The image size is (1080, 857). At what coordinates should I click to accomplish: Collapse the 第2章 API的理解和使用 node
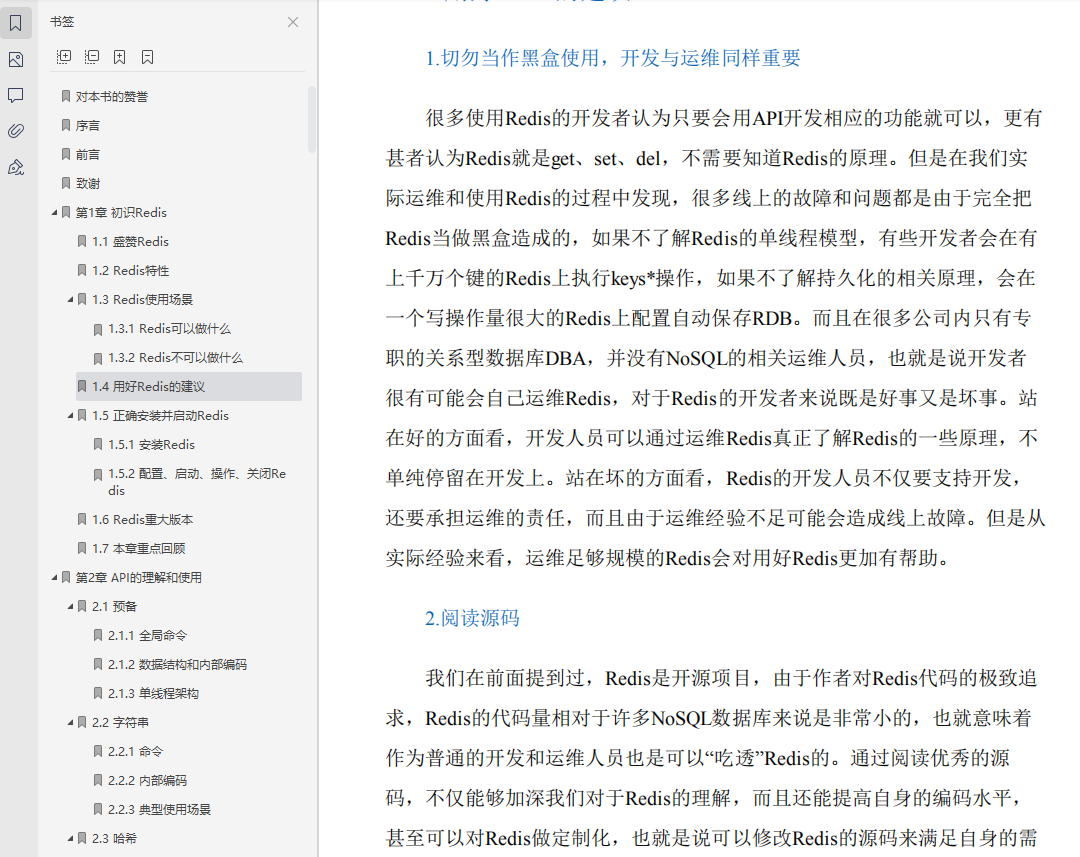click(54, 577)
